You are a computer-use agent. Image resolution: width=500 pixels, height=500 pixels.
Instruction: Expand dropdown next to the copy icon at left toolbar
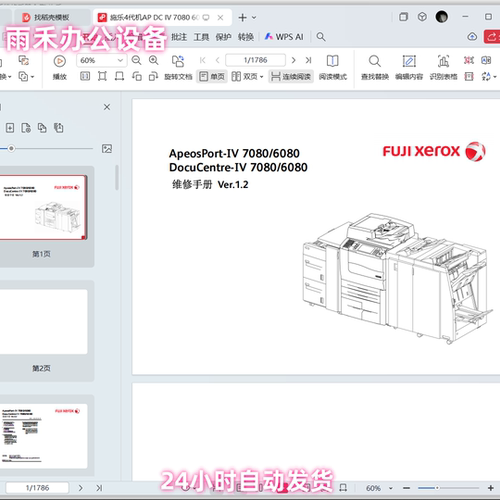tap(32, 77)
